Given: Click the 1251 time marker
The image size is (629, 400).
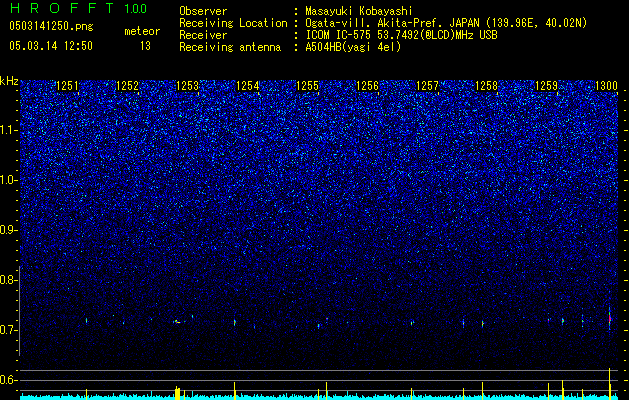Looking at the screenshot, I should click(67, 86).
